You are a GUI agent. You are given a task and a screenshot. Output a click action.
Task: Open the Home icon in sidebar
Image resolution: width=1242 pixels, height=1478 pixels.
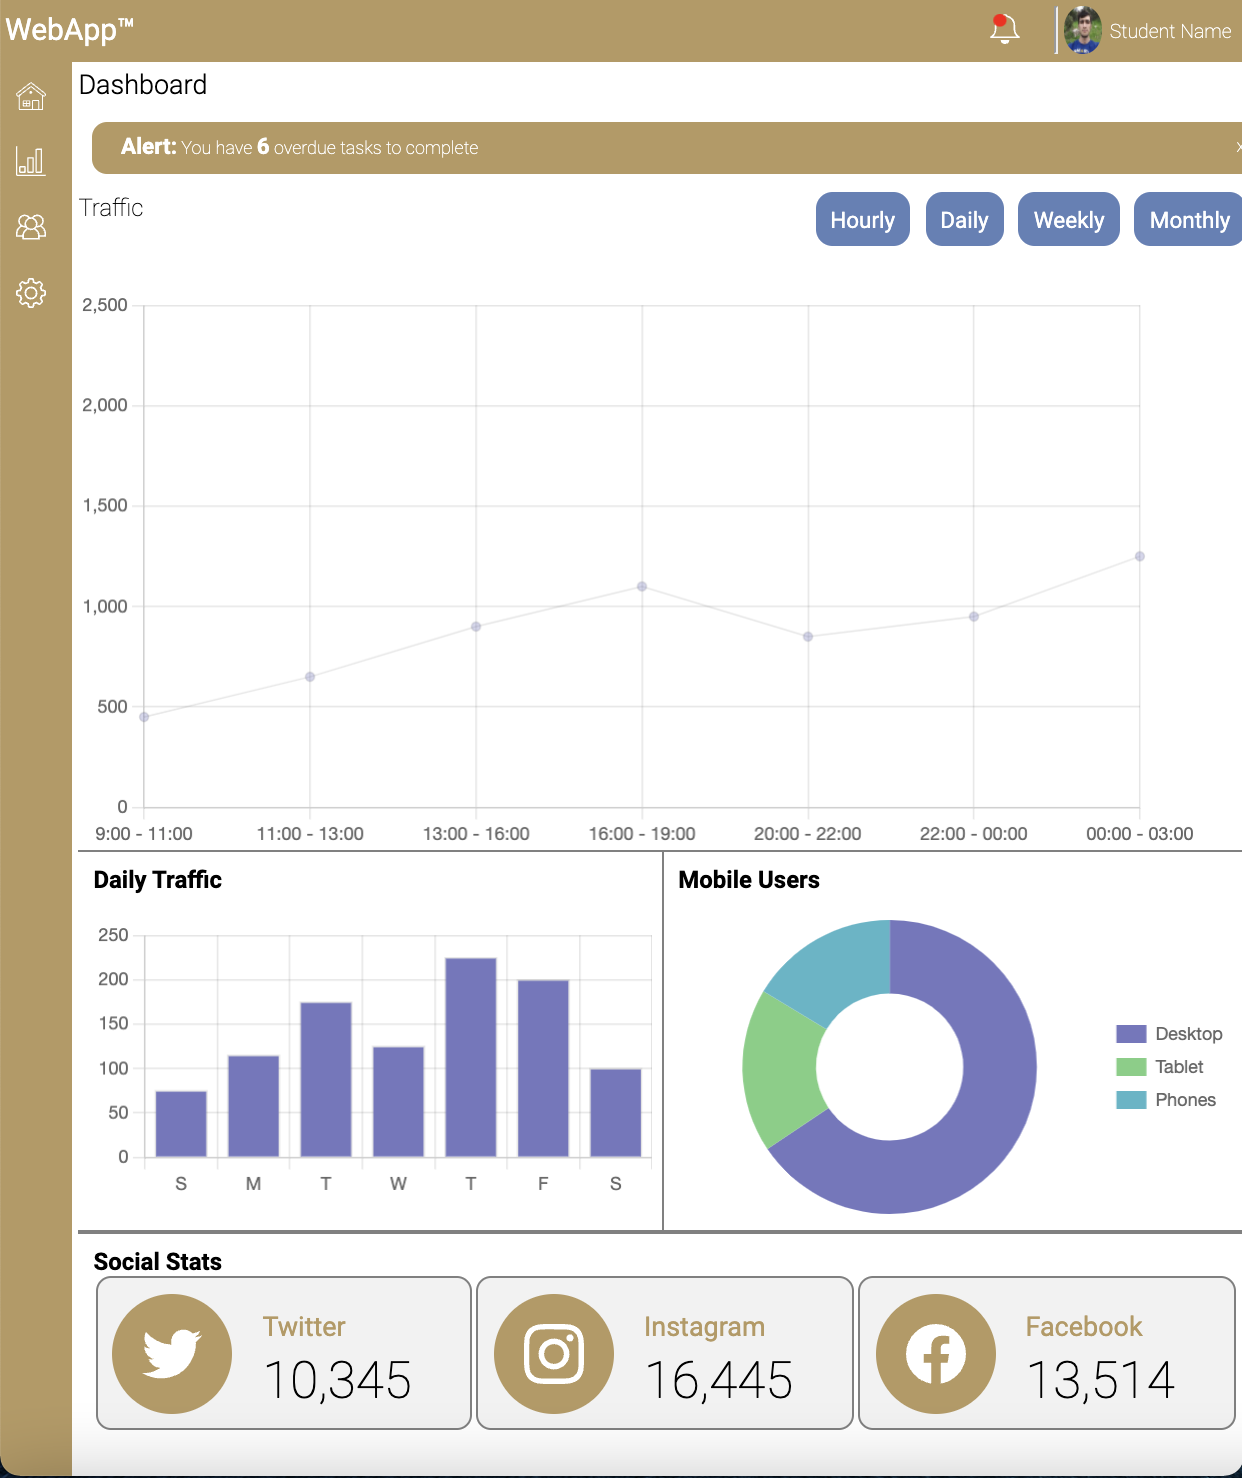coord(31,96)
